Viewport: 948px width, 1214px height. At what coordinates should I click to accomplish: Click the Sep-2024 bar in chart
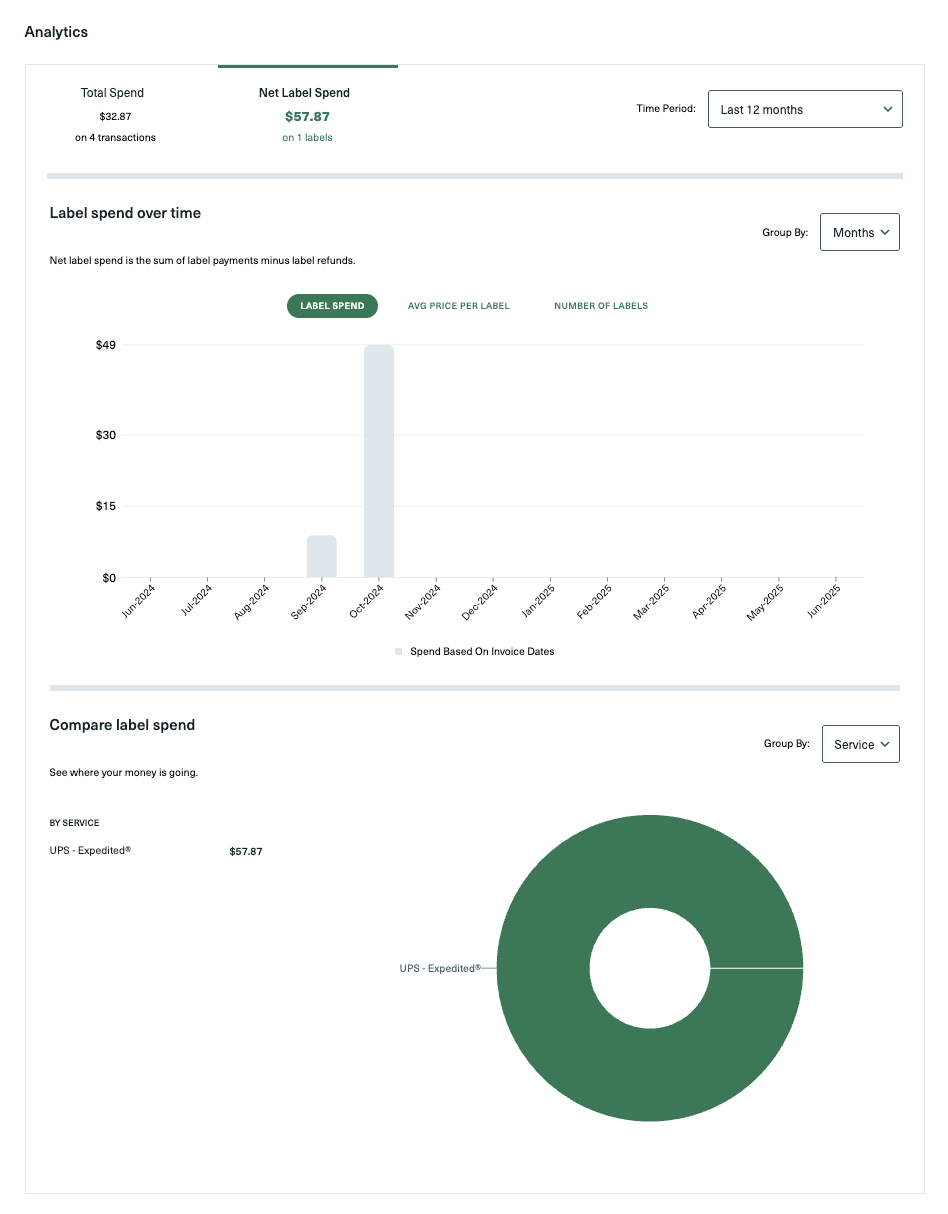tap(321, 556)
